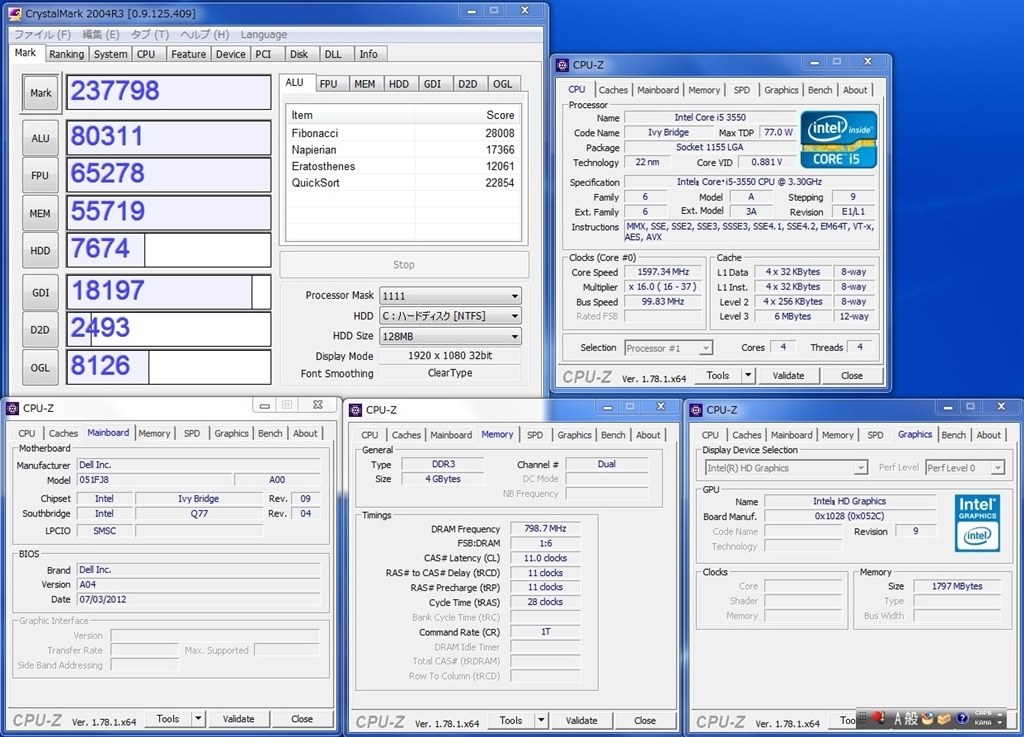Open the Processor #1 Selection dropdown

(x=669, y=349)
